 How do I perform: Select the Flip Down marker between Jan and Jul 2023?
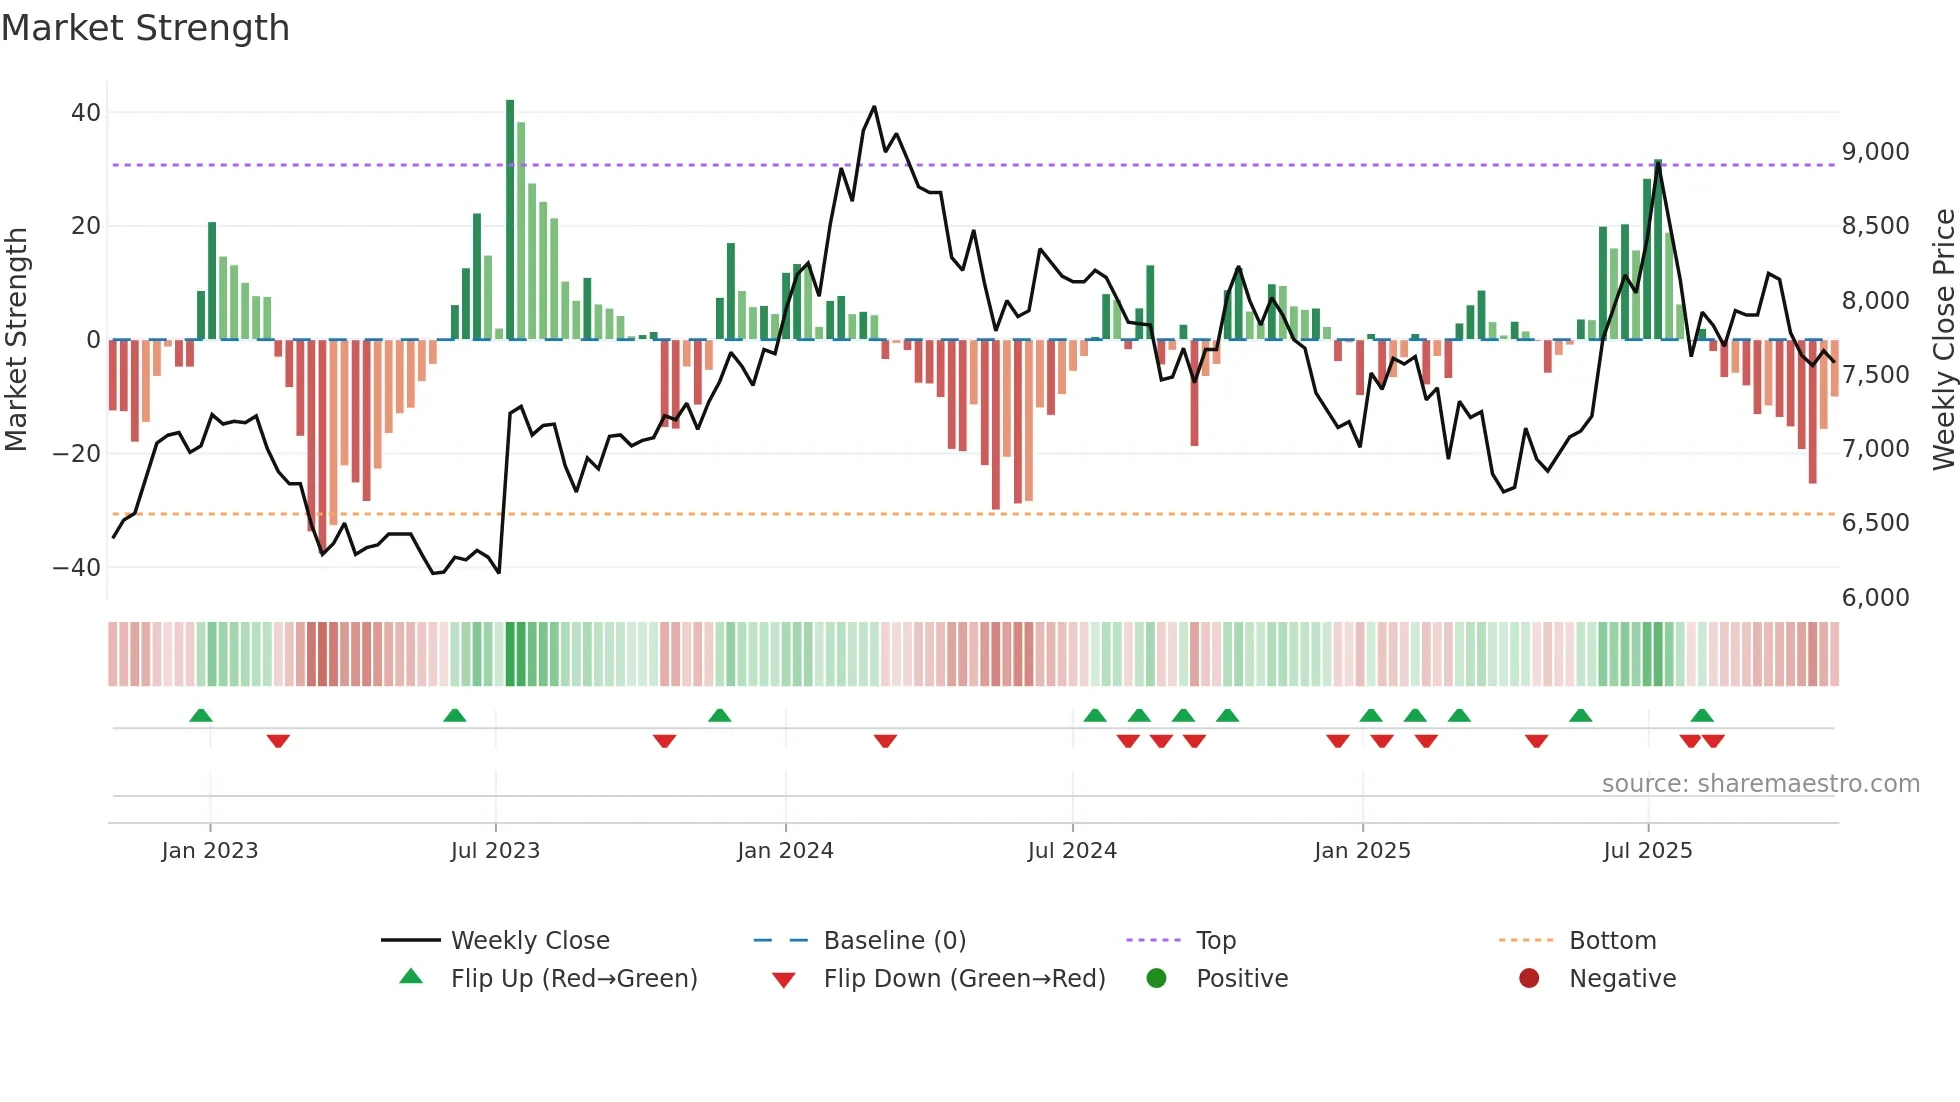click(x=278, y=741)
